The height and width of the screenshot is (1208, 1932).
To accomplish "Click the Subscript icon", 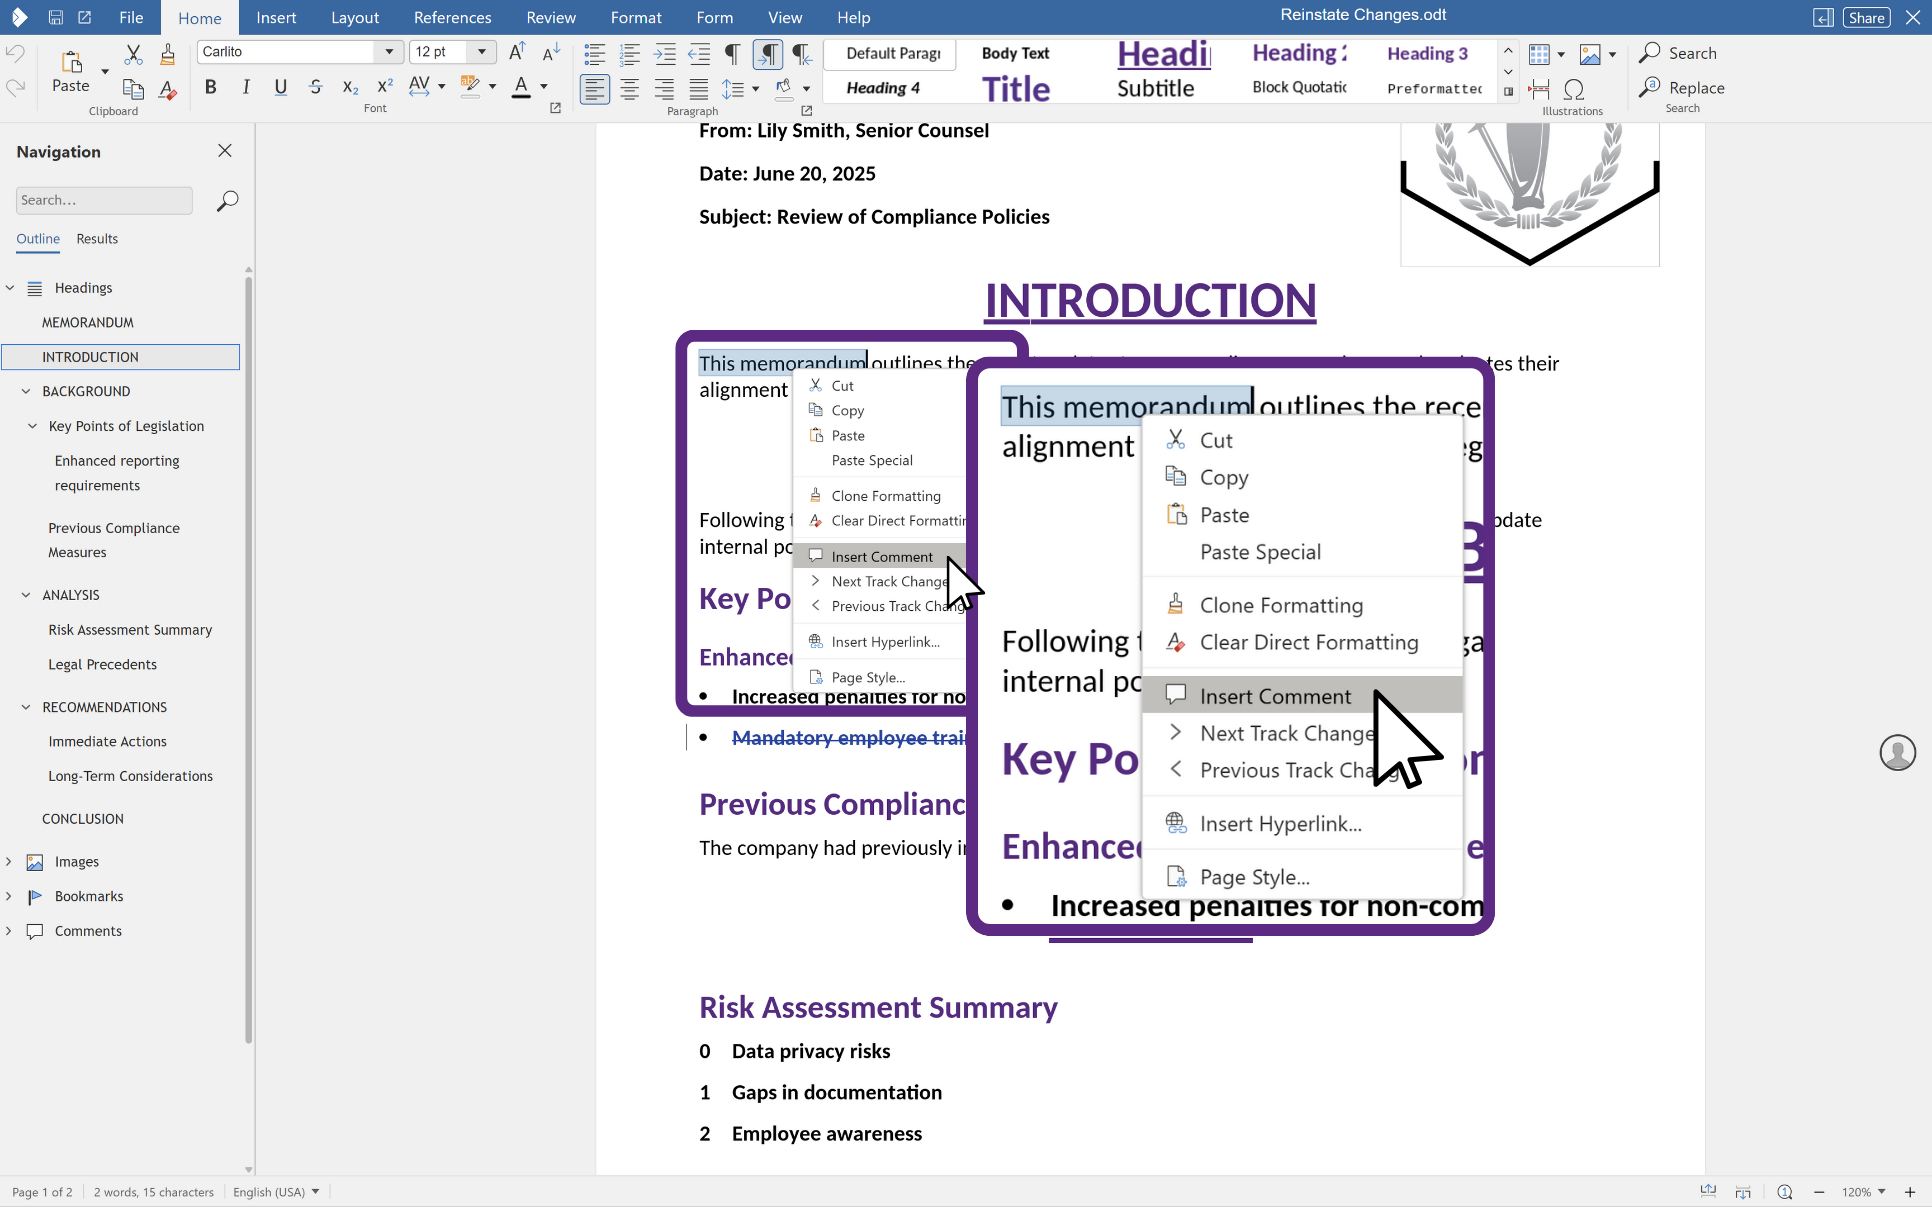I will pyautogui.click(x=350, y=87).
